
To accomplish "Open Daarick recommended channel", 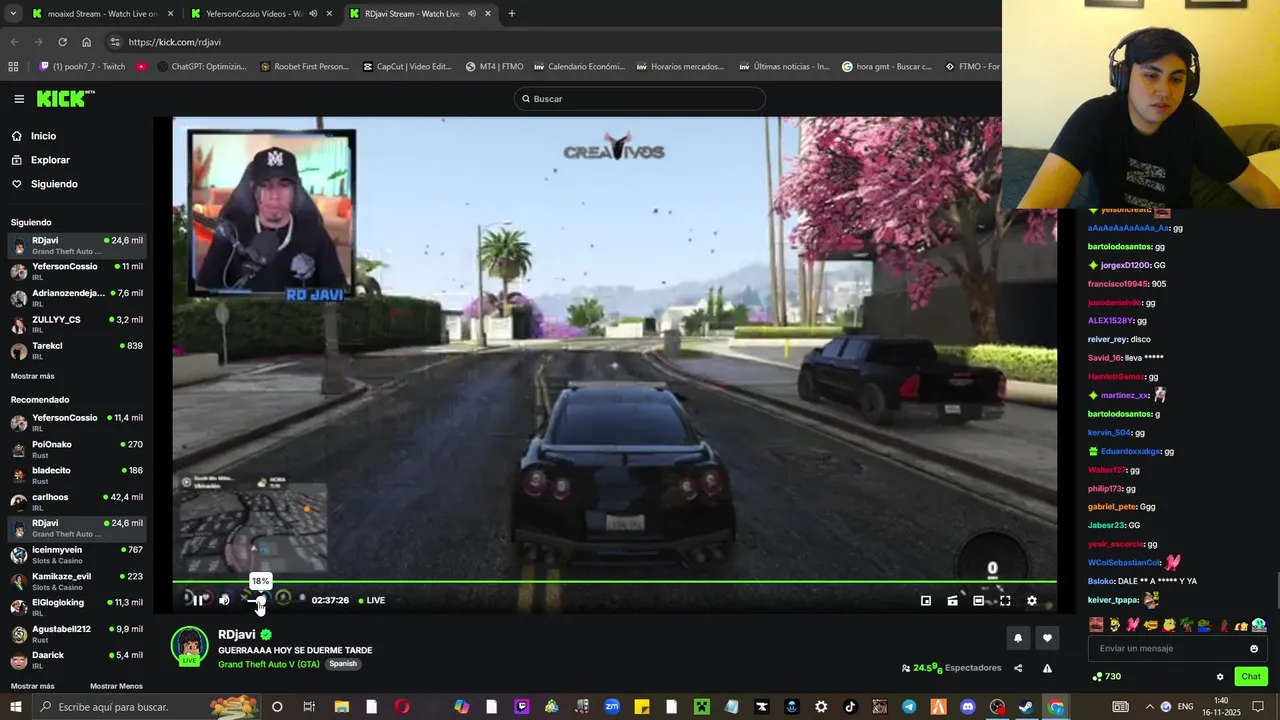I will [77, 660].
